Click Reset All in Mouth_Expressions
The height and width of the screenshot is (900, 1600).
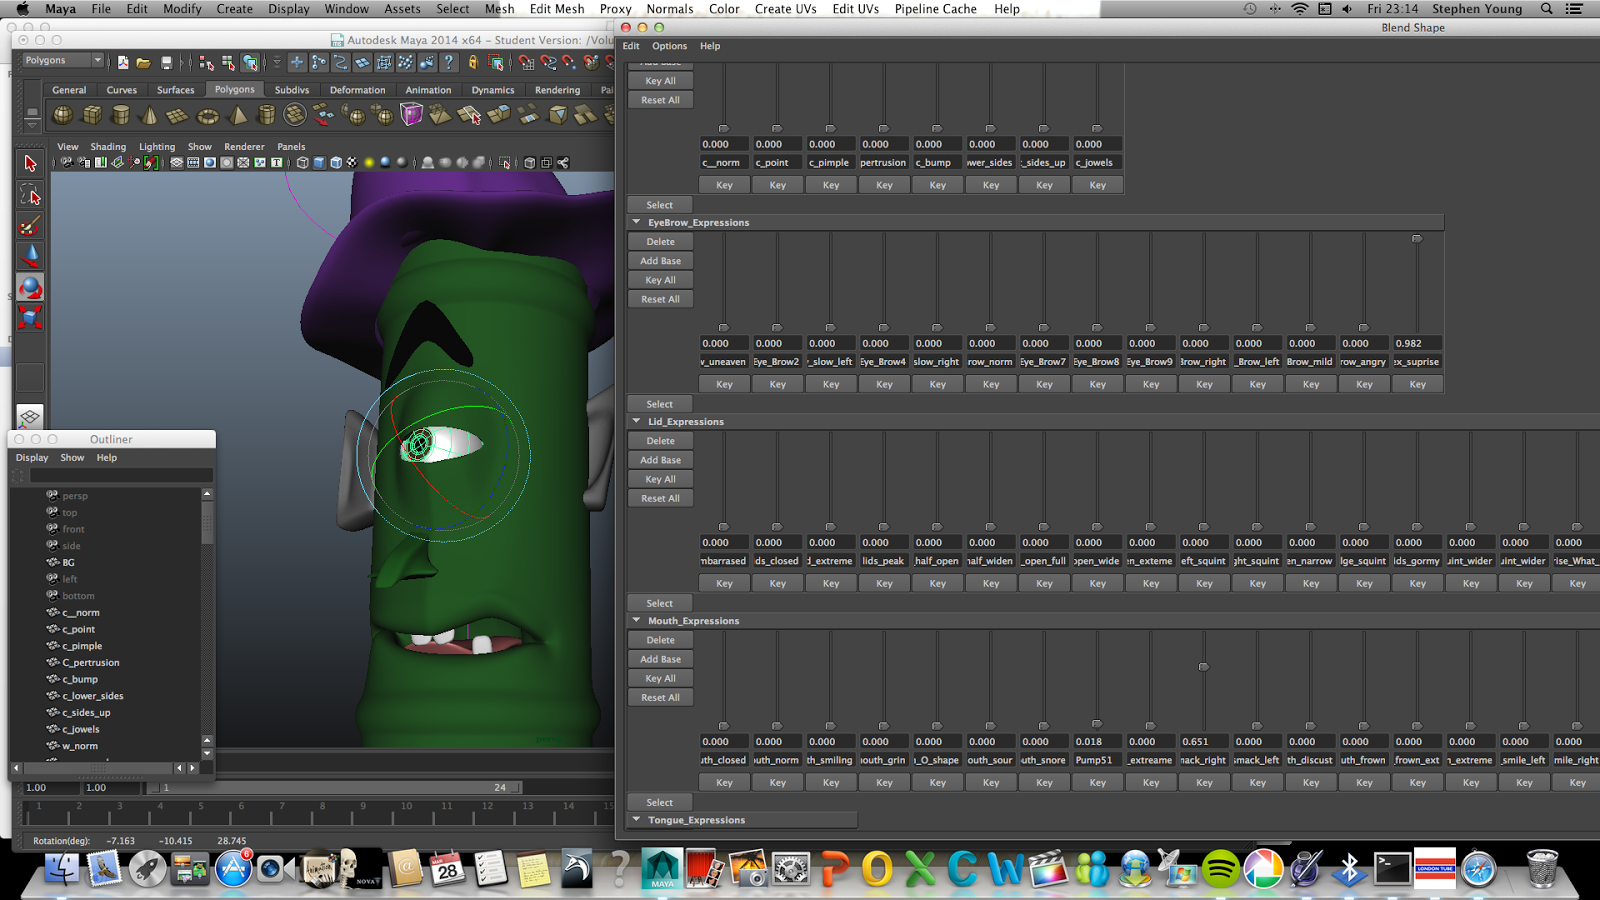[659, 697]
